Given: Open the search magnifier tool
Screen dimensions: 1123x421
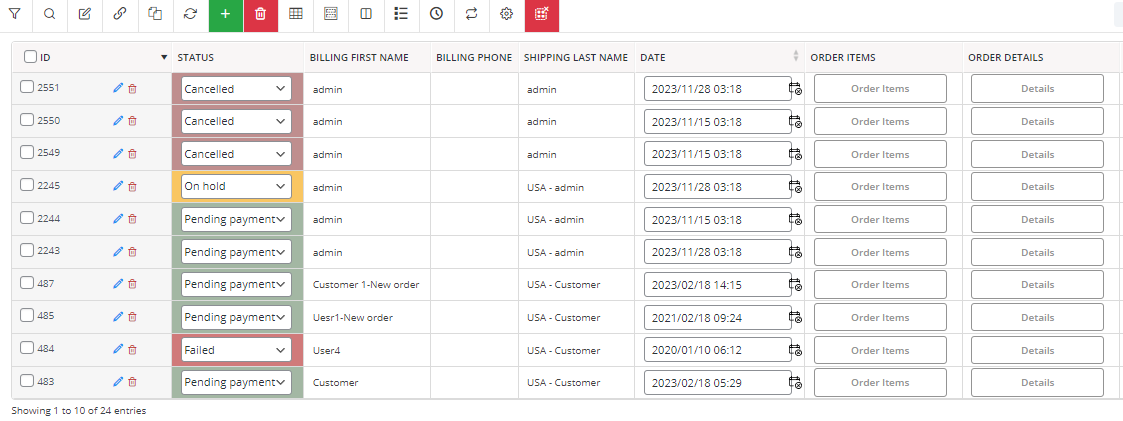Looking at the screenshot, I should point(49,14).
